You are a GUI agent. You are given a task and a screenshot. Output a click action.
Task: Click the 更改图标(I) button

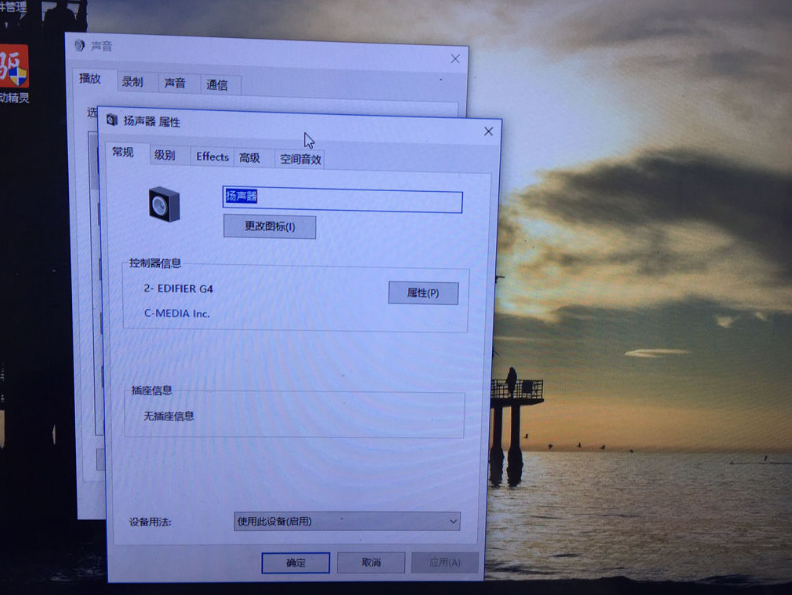(269, 227)
